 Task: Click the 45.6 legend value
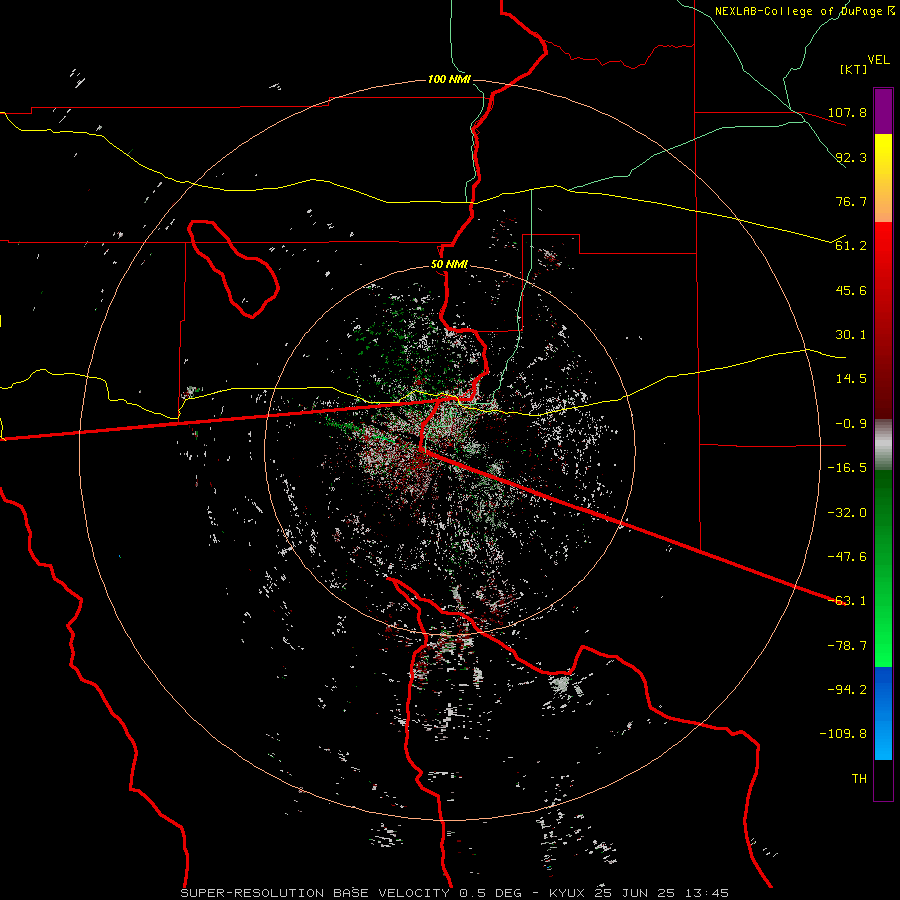[x=851, y=290]
